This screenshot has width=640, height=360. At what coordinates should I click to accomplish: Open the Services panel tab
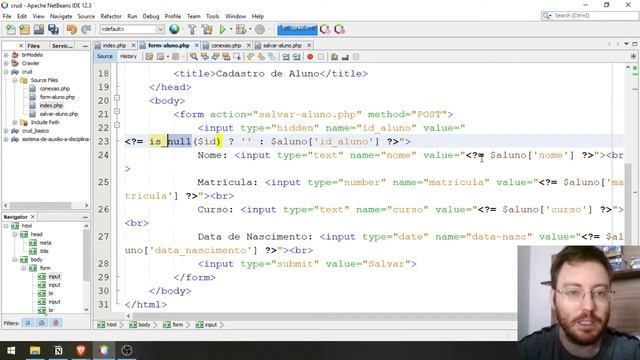[62, 46]
